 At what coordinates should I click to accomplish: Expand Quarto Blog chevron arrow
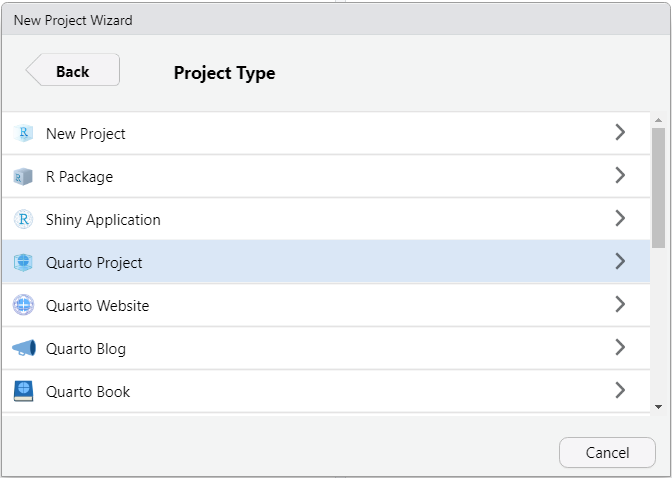point(620,347)
